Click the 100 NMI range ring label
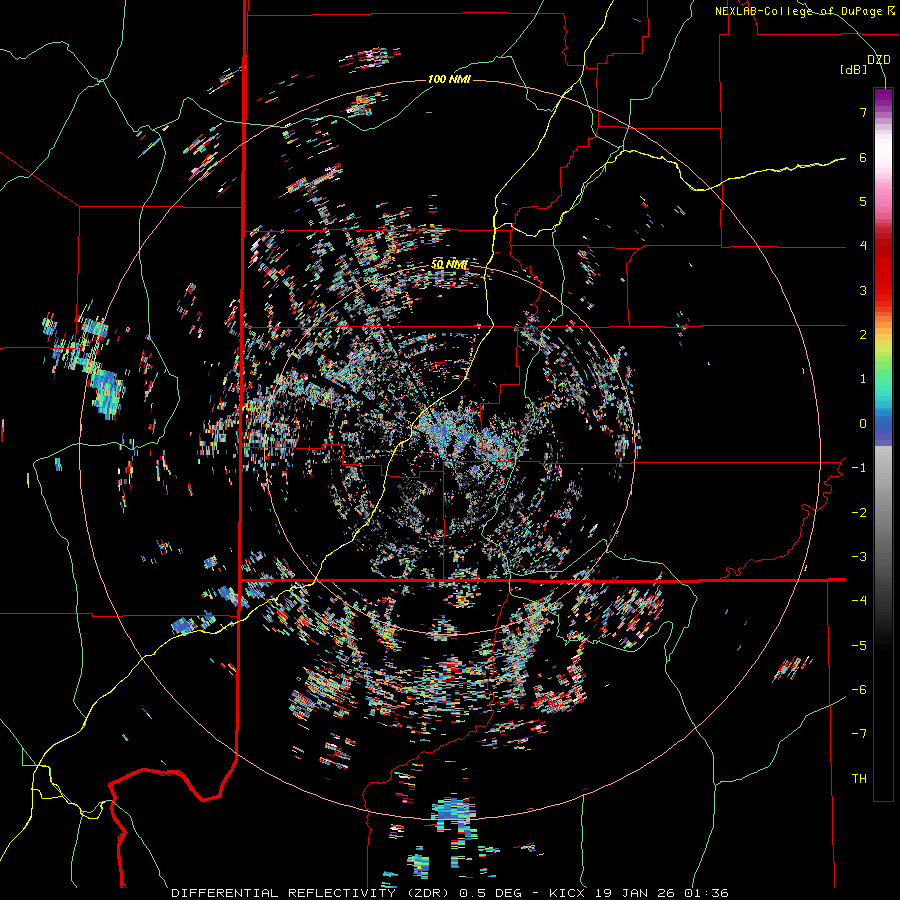Screen dimensions: 900x900 tap(449, 79)
